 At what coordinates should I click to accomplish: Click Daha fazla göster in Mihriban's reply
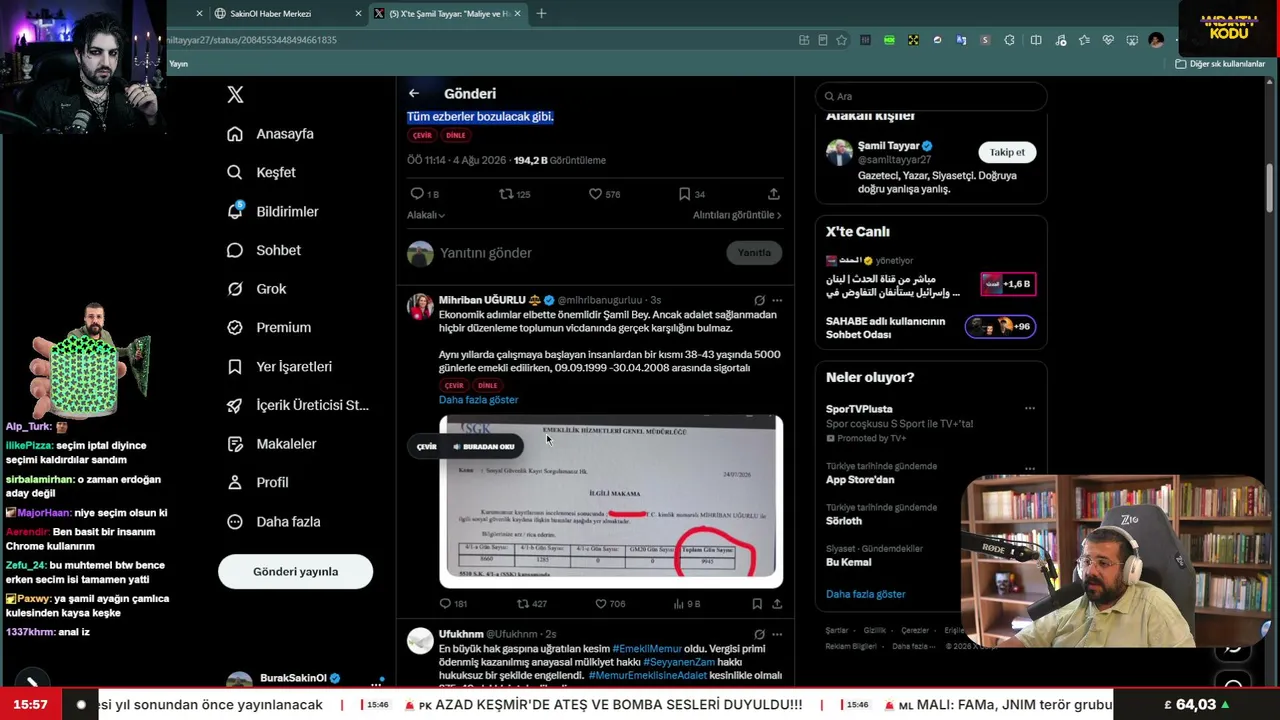pyautogui.click(x=478, y=400)
